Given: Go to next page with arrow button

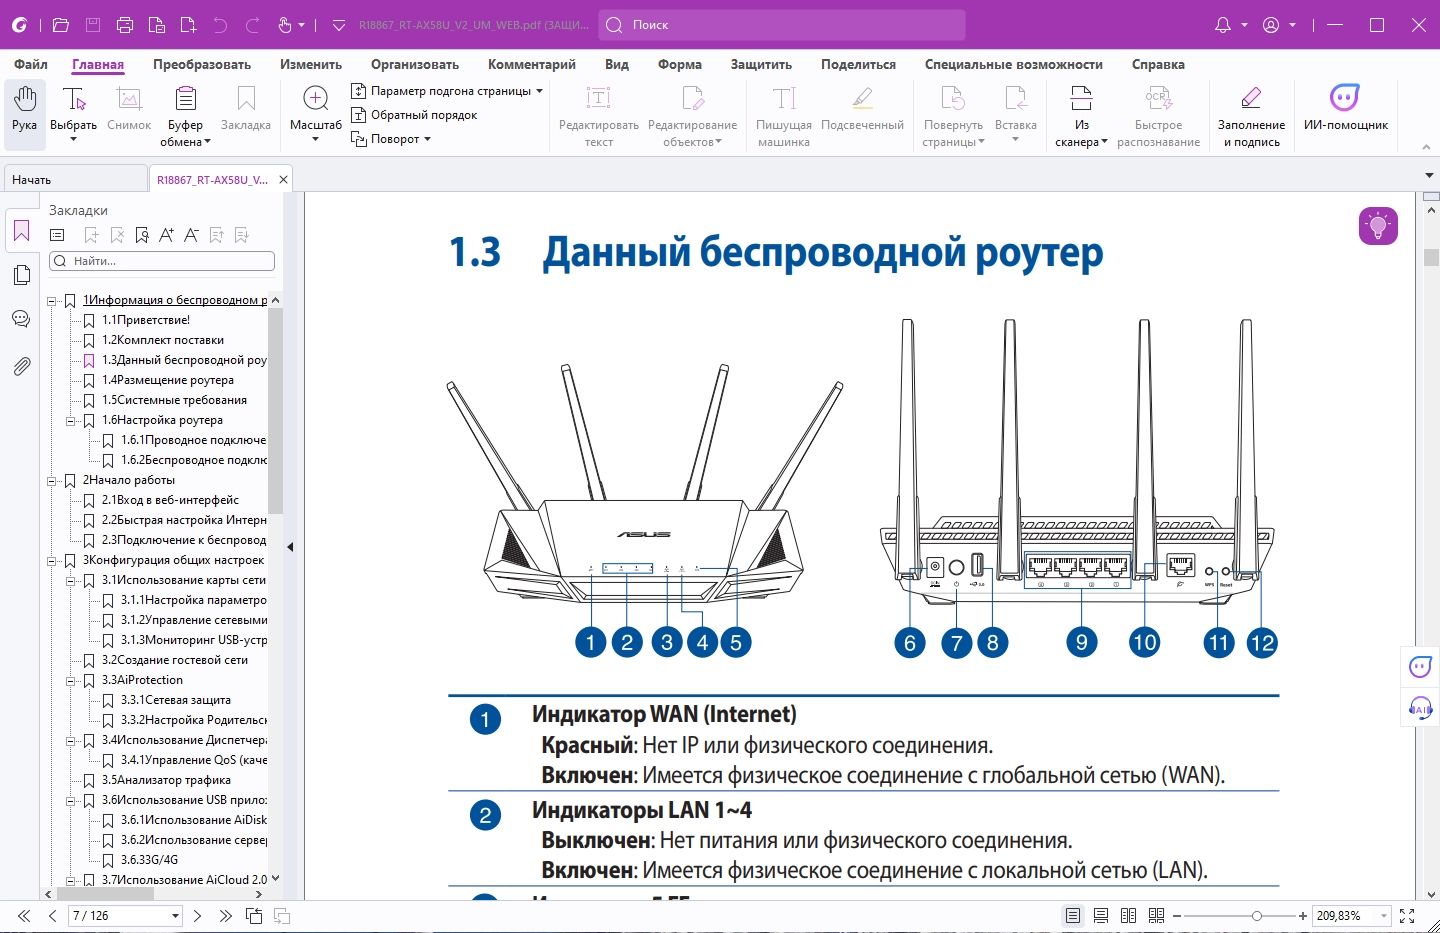Looking at the screenshot, I should (x=197, y=915).
